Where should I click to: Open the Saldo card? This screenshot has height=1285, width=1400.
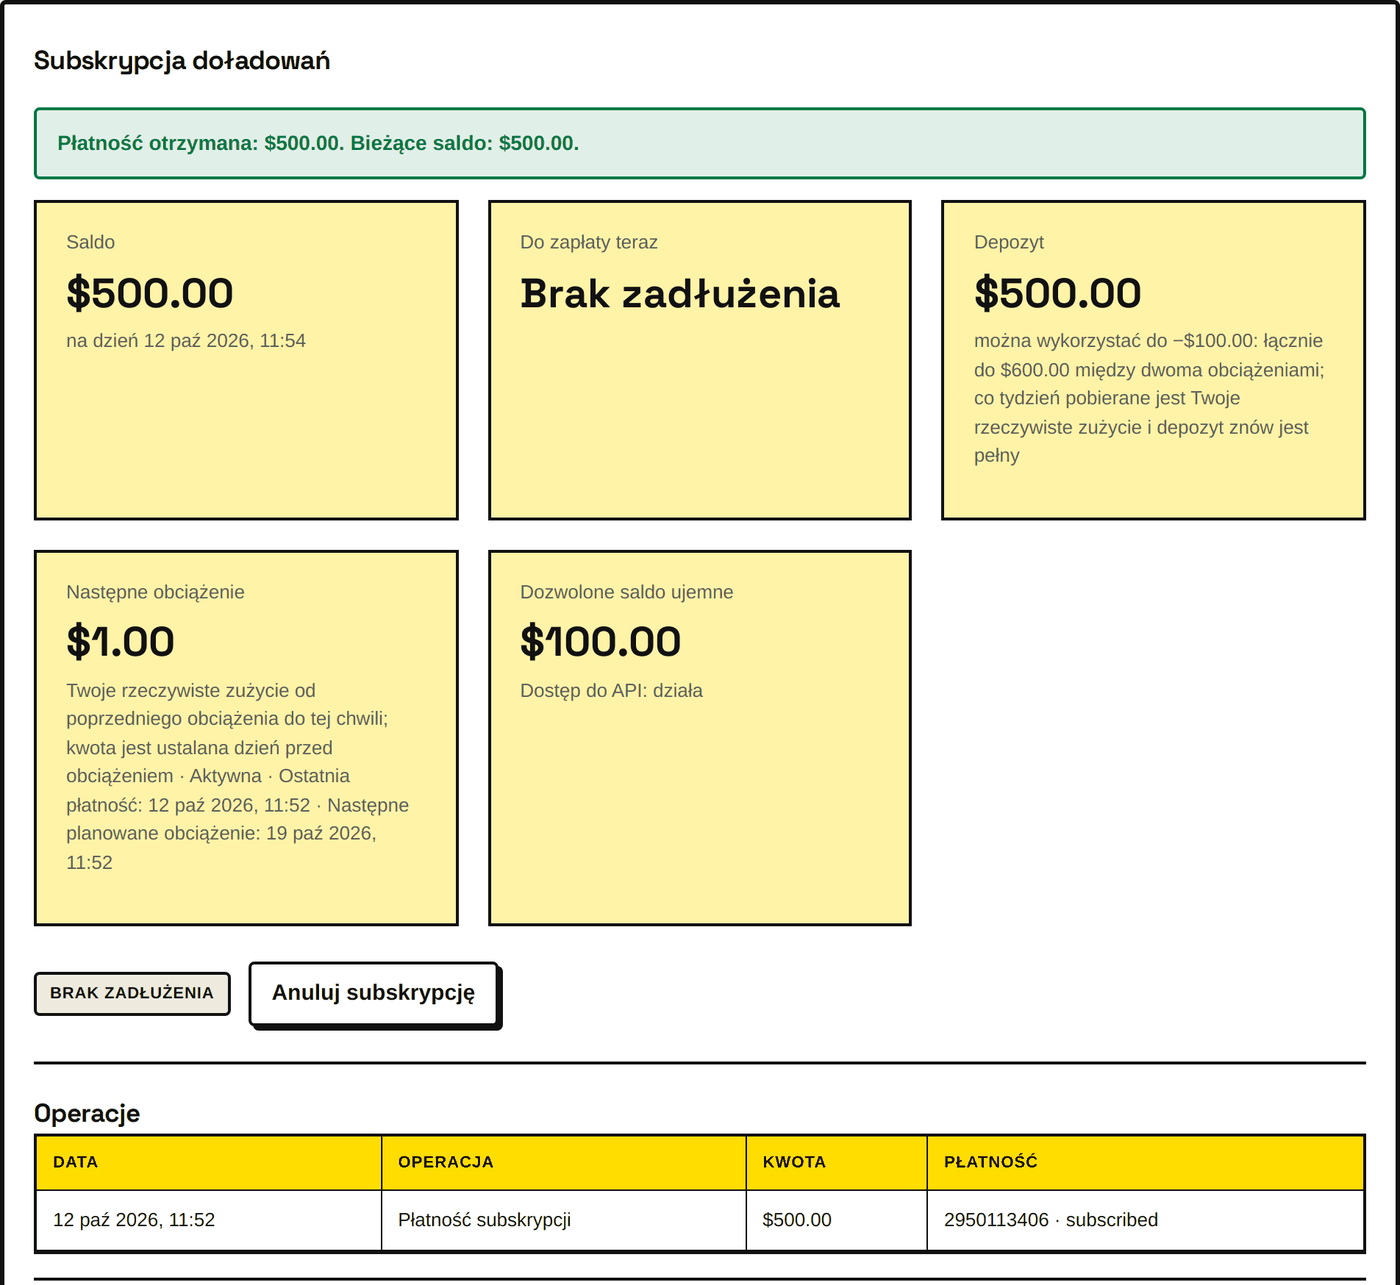[x=246, y=360]
